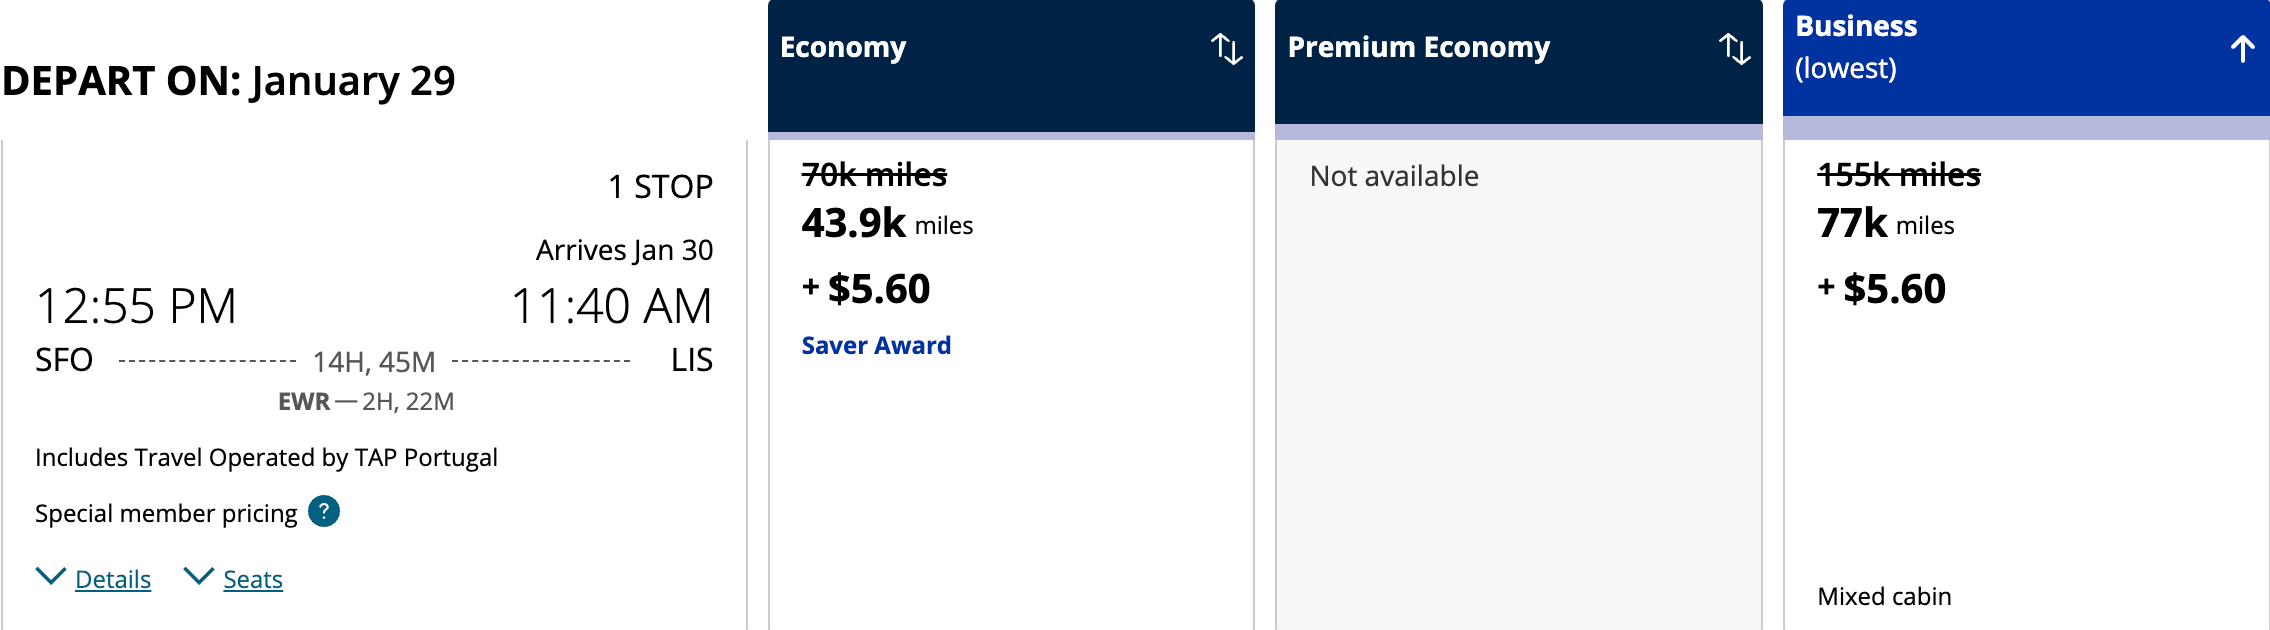Expand the flight Details section

pos(113,579)
